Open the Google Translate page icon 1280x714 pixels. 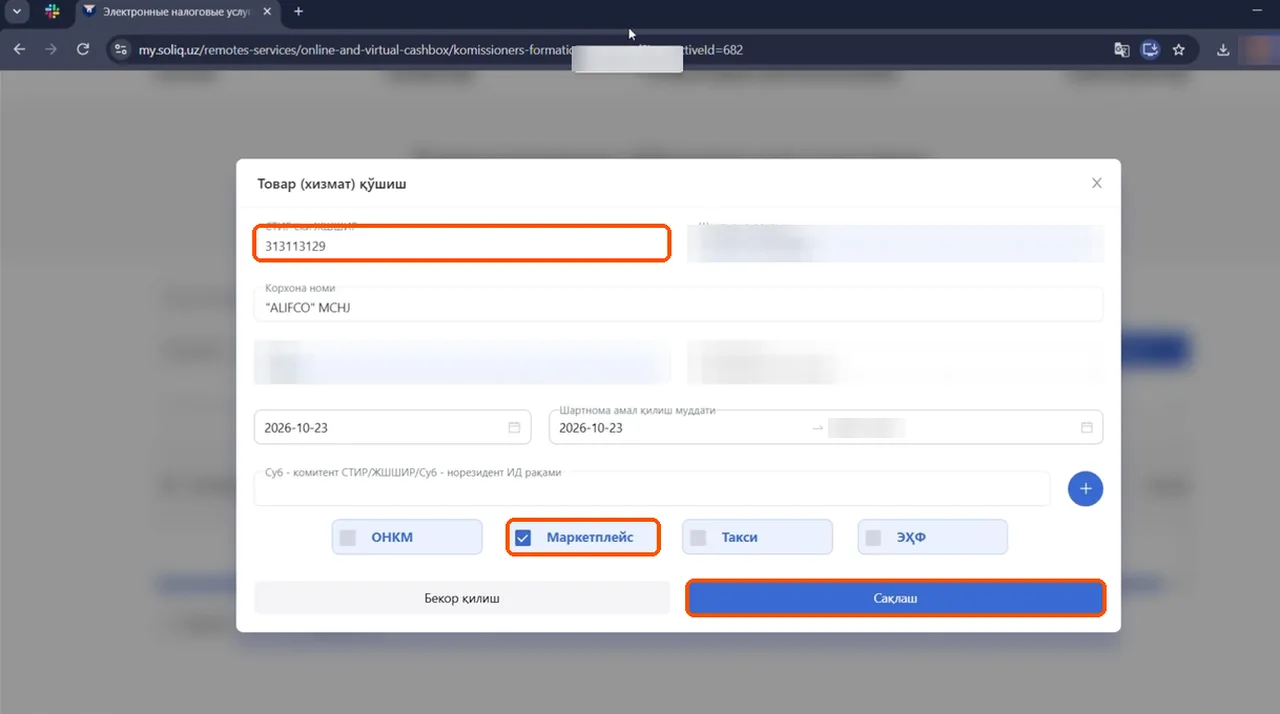click(1122, 49)
